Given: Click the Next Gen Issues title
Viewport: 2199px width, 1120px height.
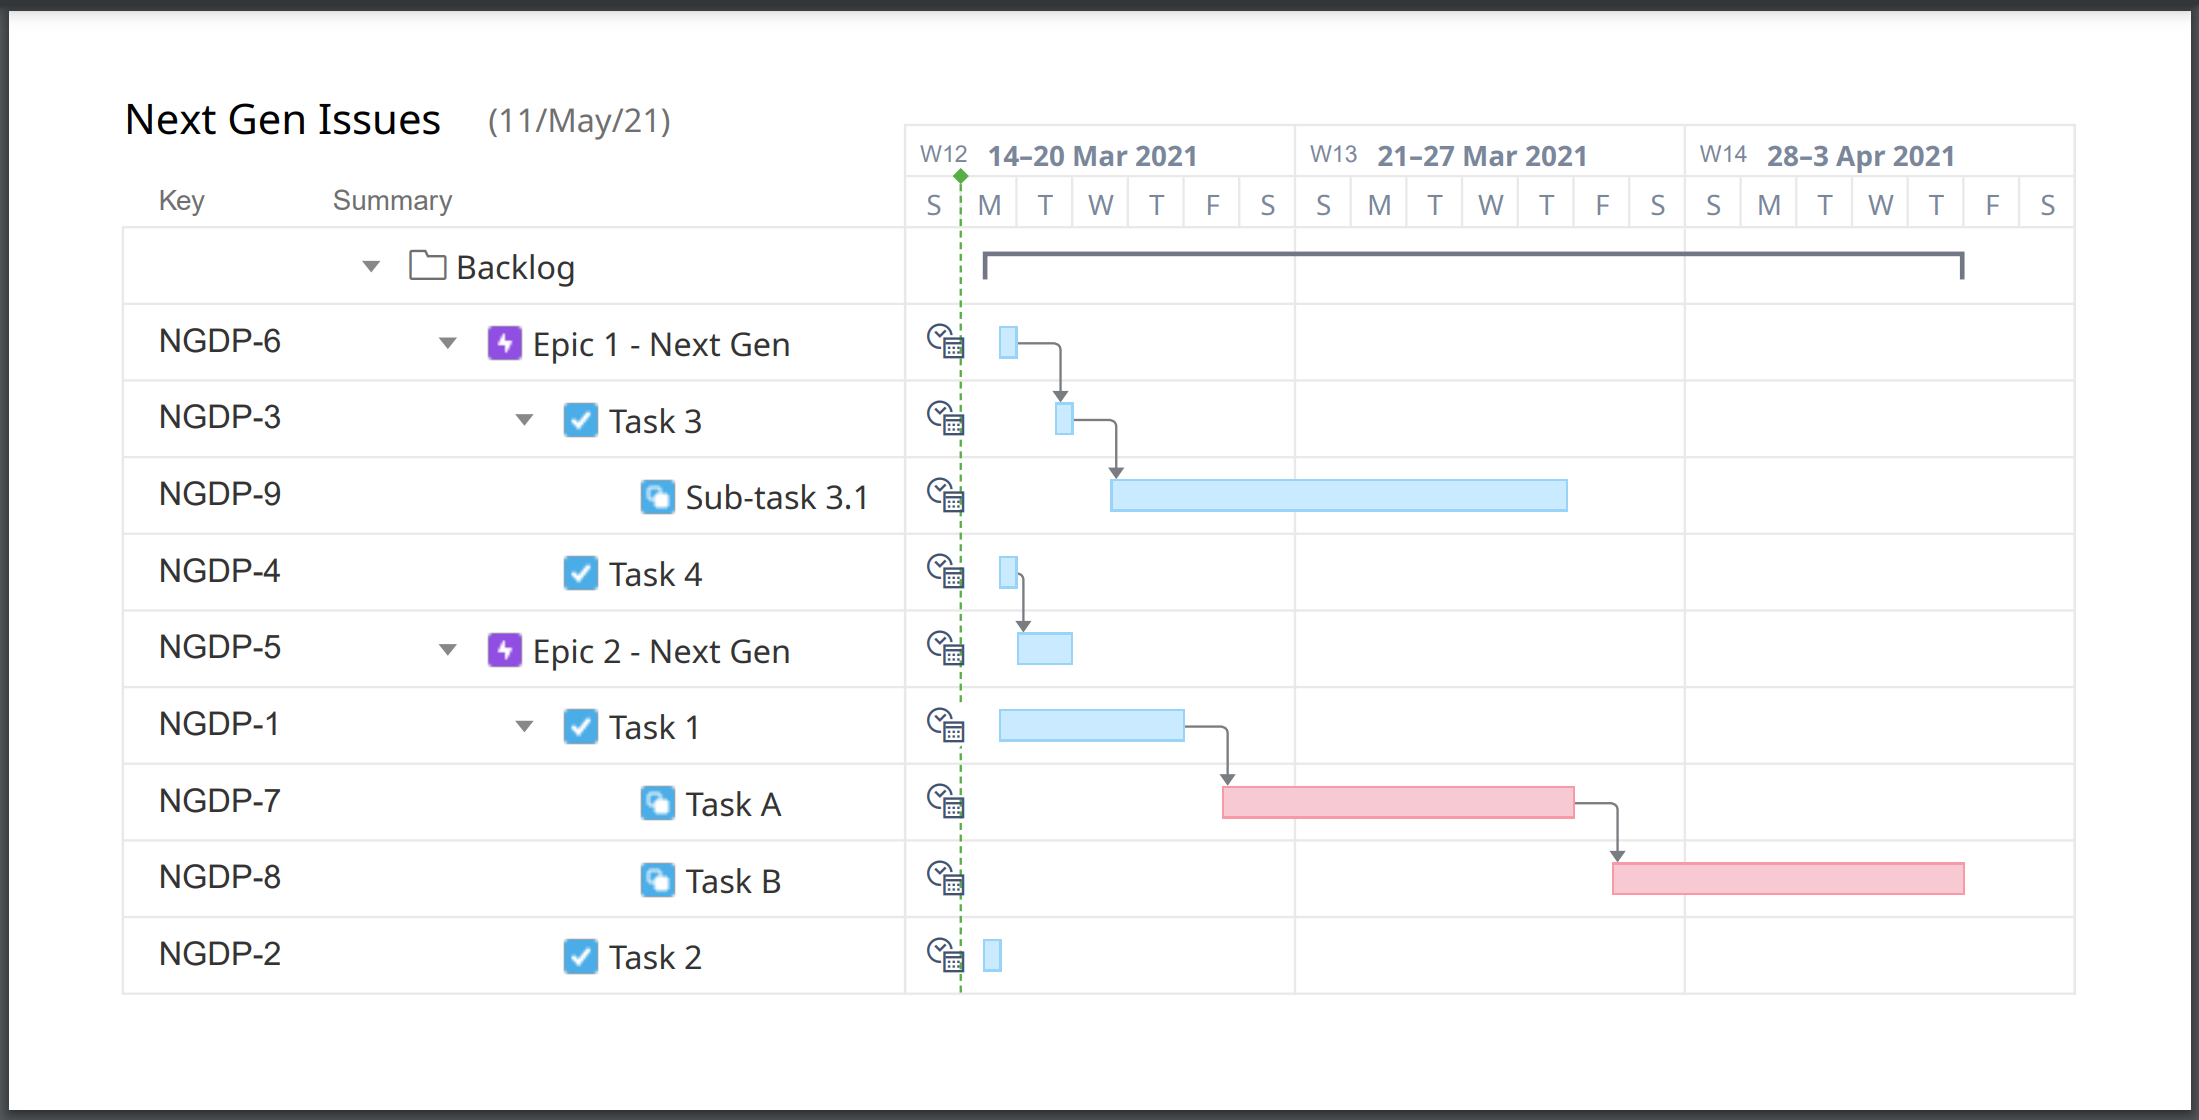Looking at the screenshot, I should tap(282, 119).
